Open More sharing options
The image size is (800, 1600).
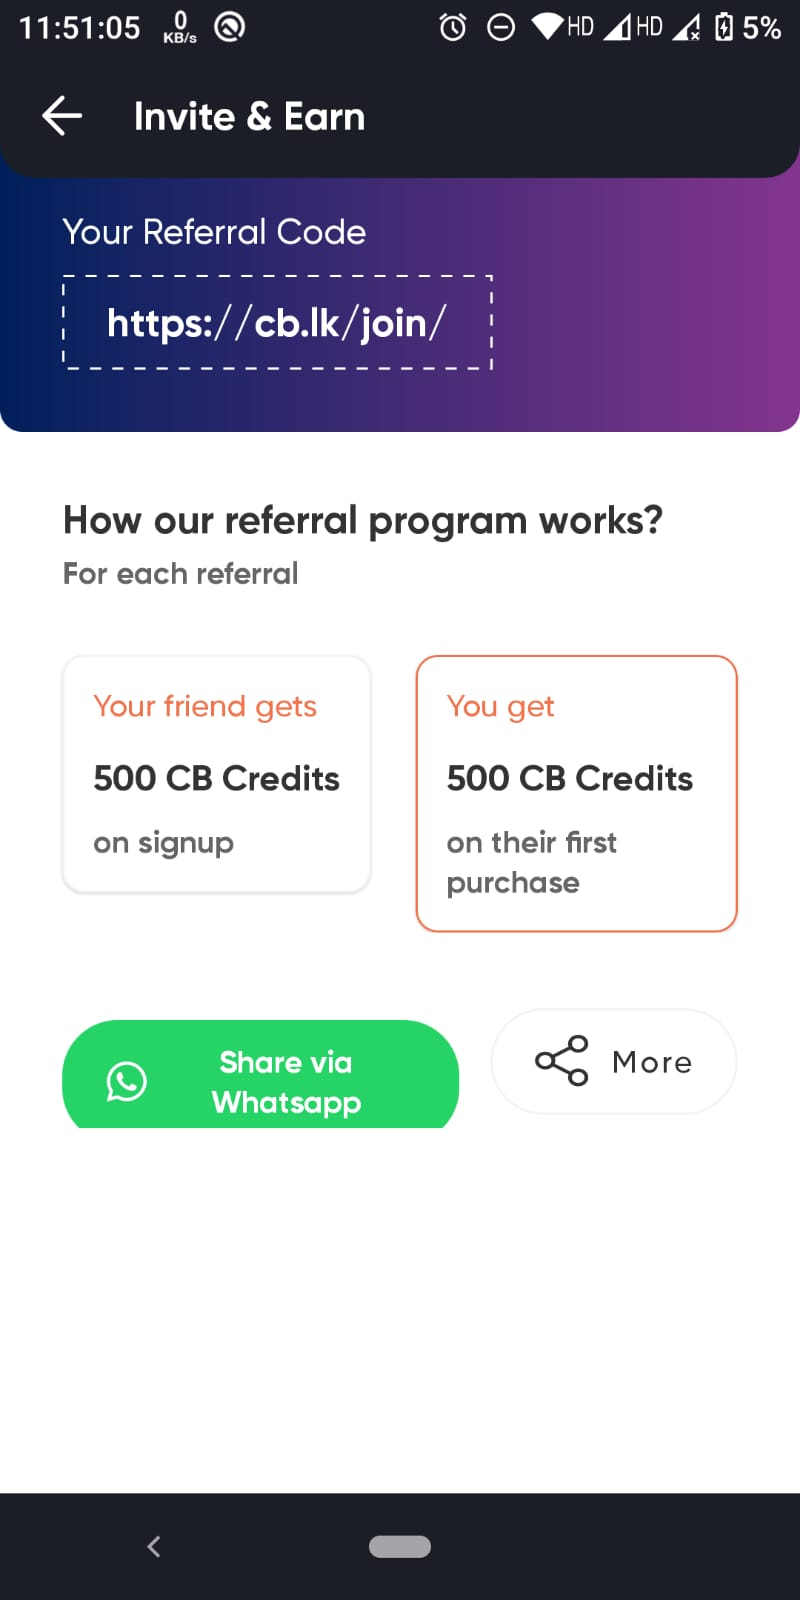[x=614, y=1061]
